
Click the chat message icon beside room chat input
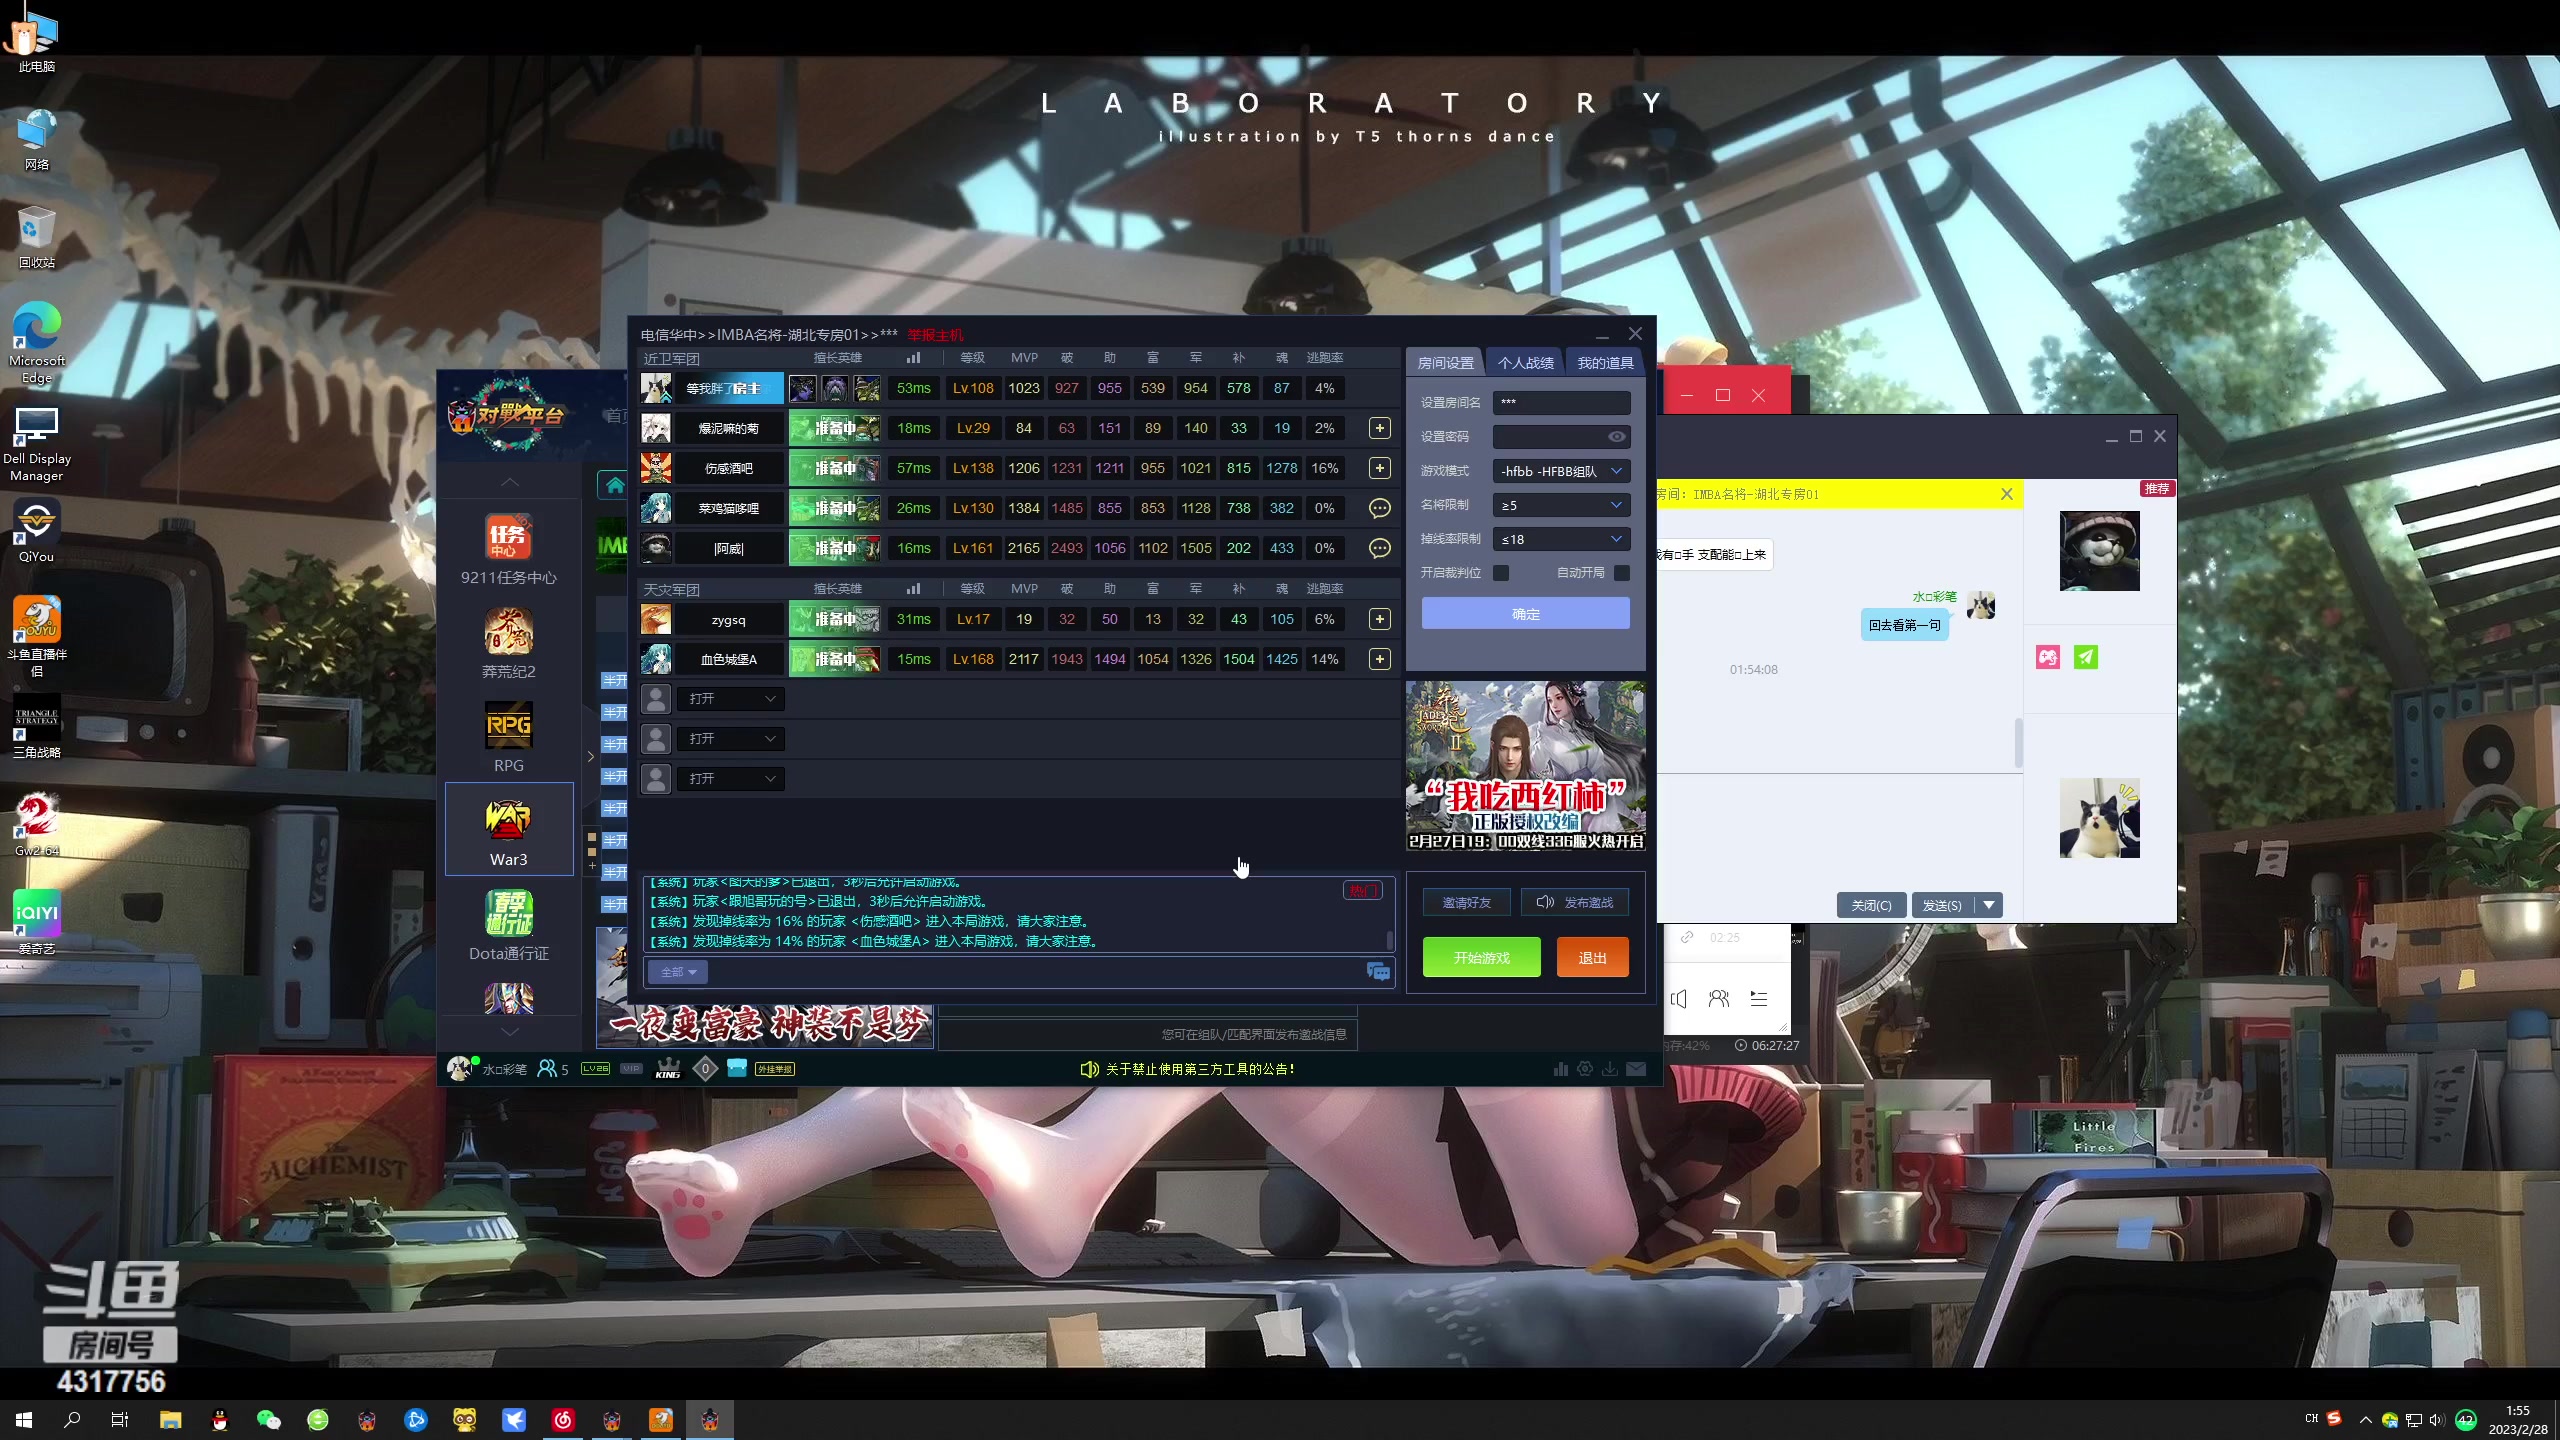coord(1378,971)
